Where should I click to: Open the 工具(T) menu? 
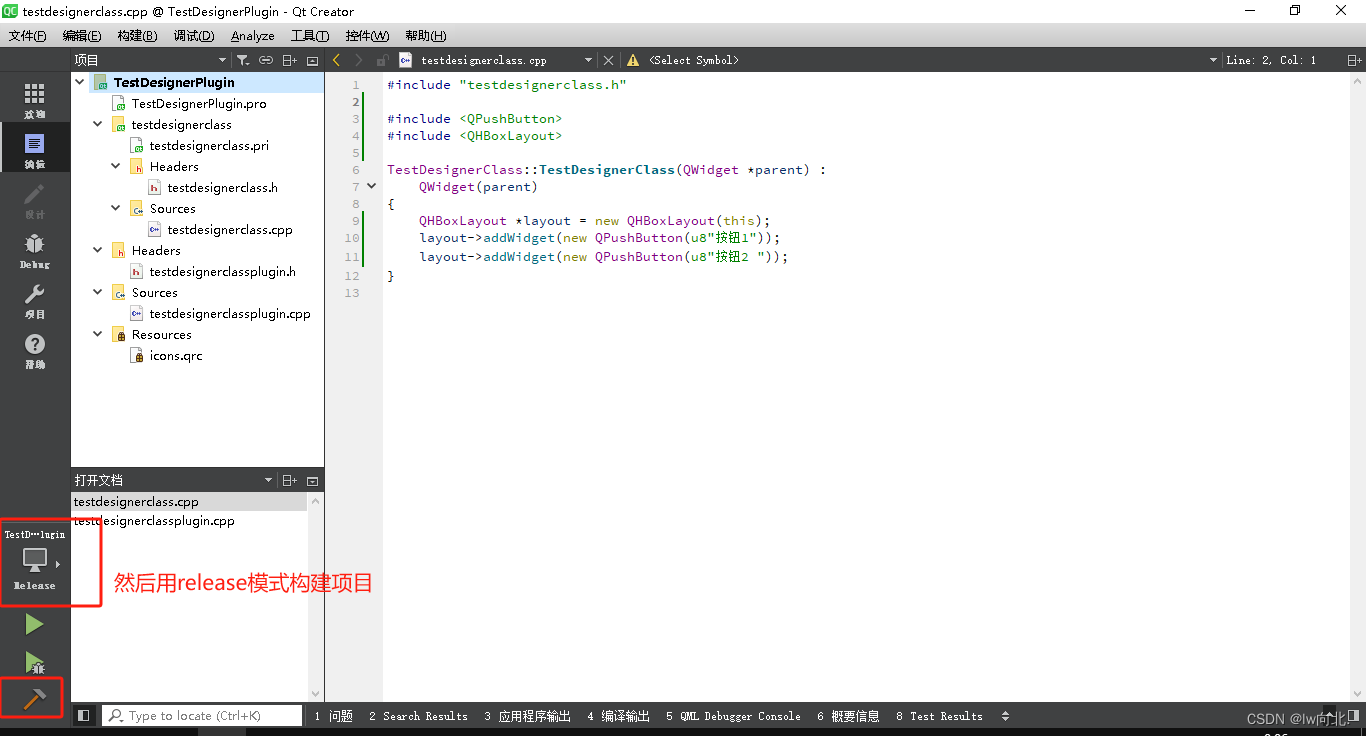coord(310,36)
